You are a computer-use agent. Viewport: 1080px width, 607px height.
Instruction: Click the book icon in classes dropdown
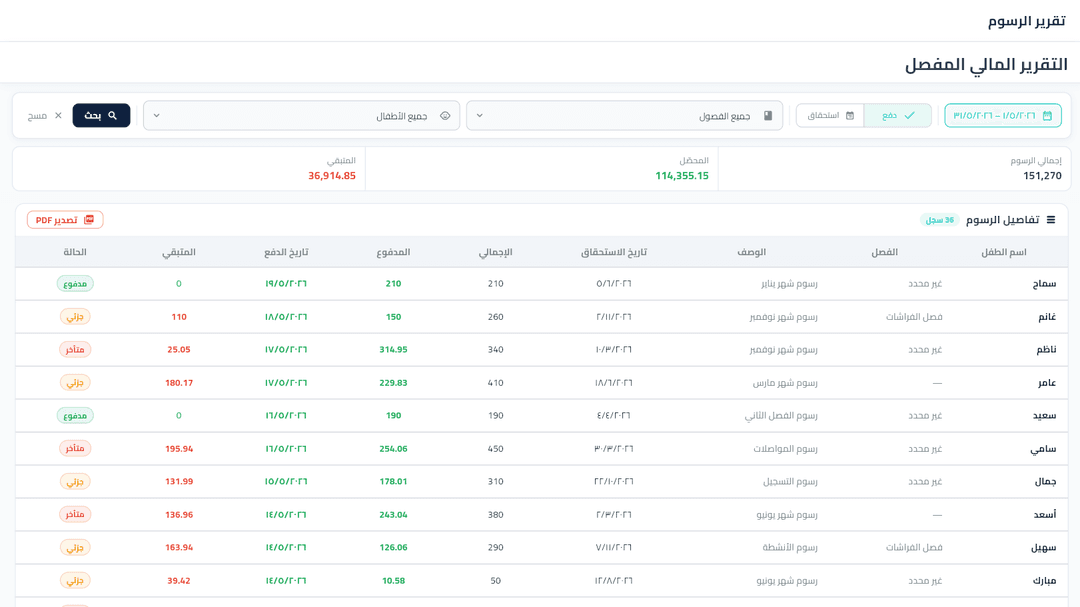coord(768,116)
